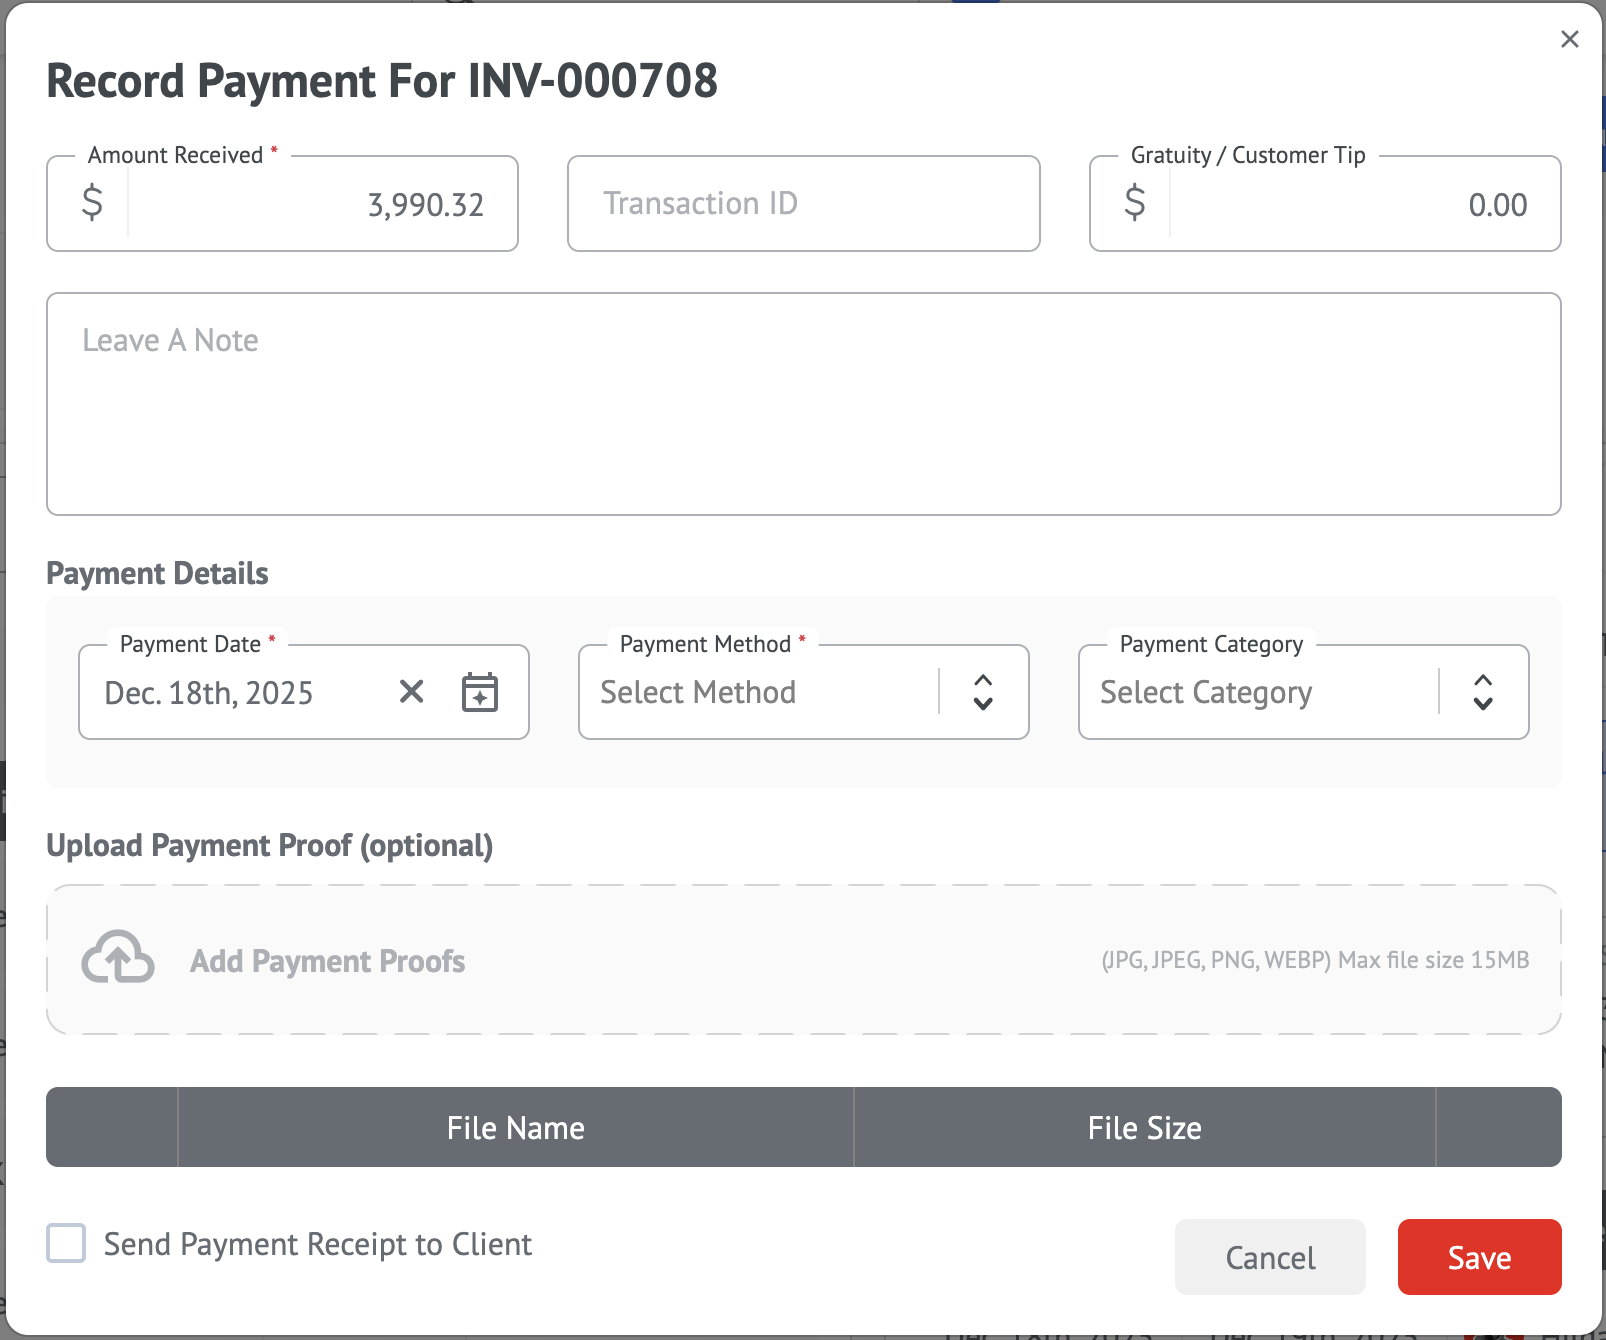
Task: Click the Amount Received dollar sign
Action: 92,203
